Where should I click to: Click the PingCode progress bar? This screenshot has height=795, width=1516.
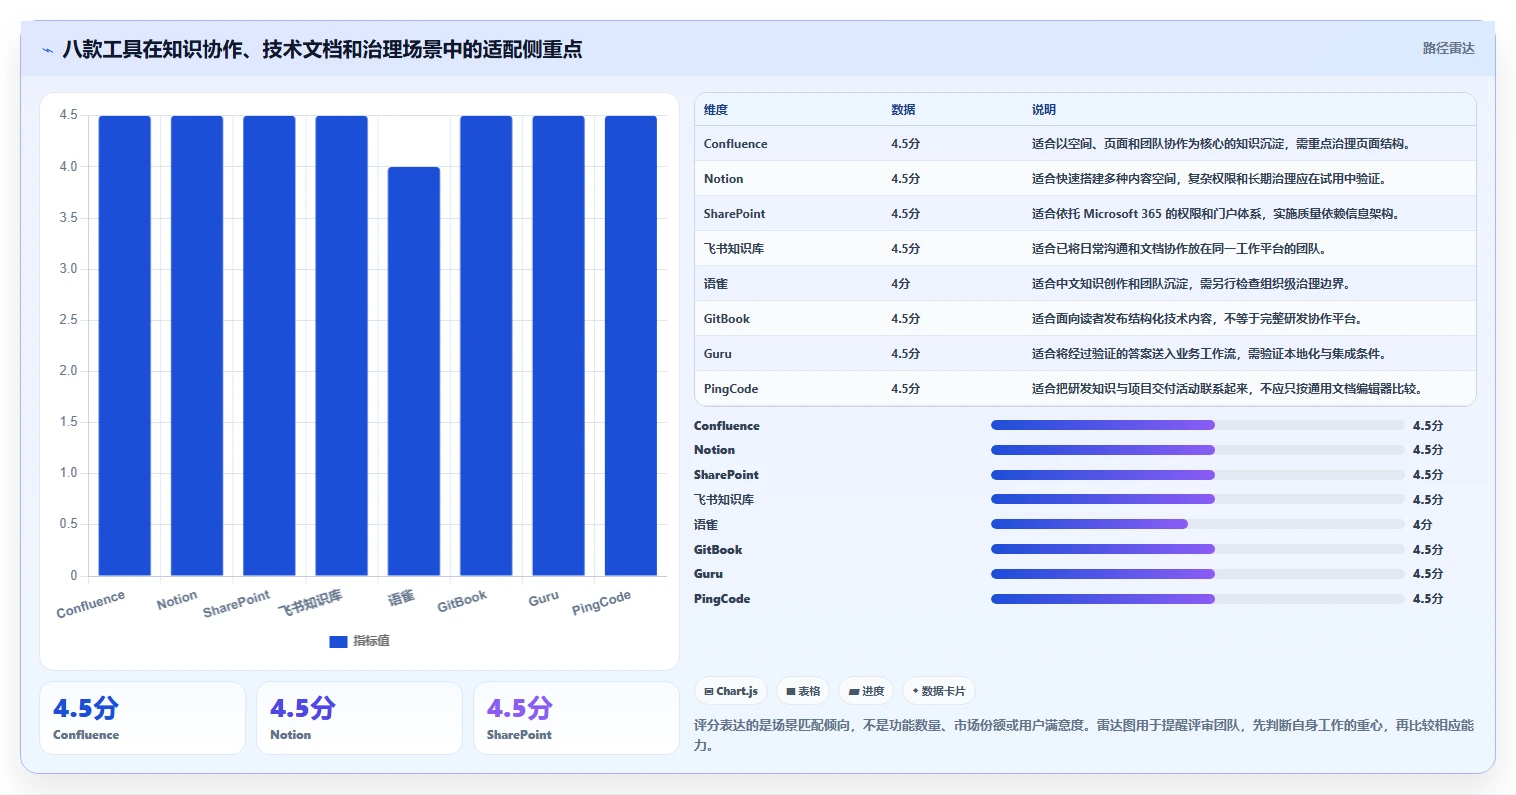coord(1198,599)
